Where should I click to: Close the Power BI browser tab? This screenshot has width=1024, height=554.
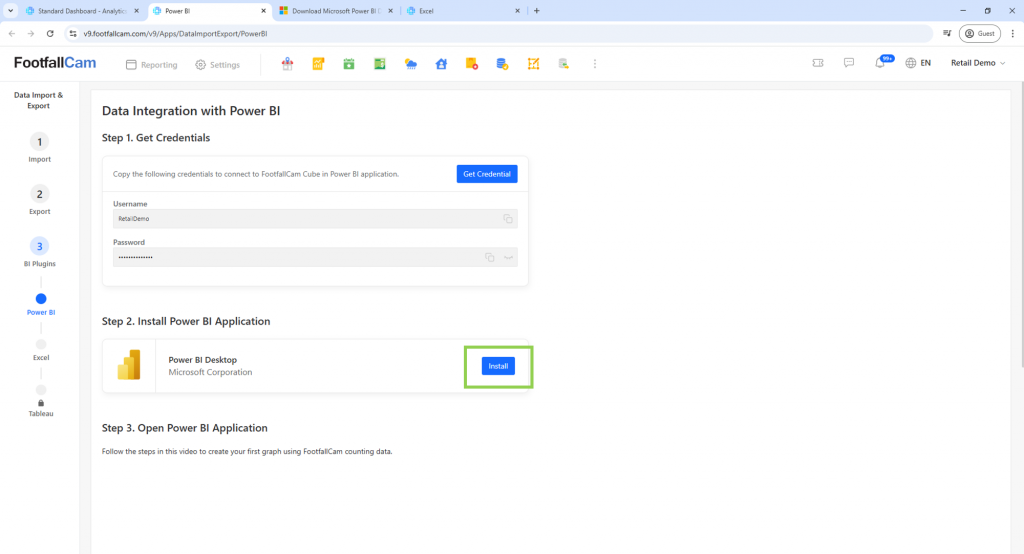point(264,11)
